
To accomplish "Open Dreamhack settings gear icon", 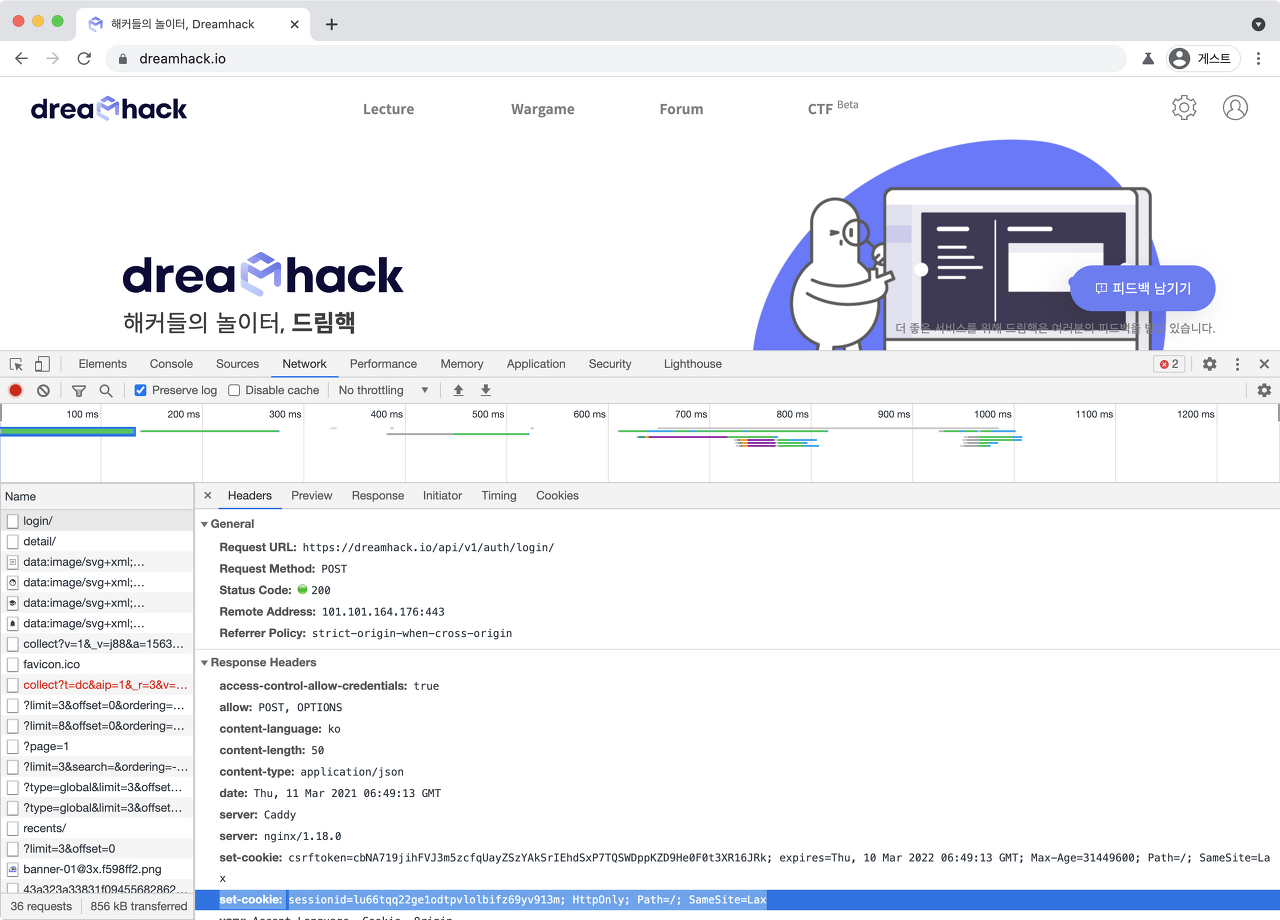I will pos(1184,108).
